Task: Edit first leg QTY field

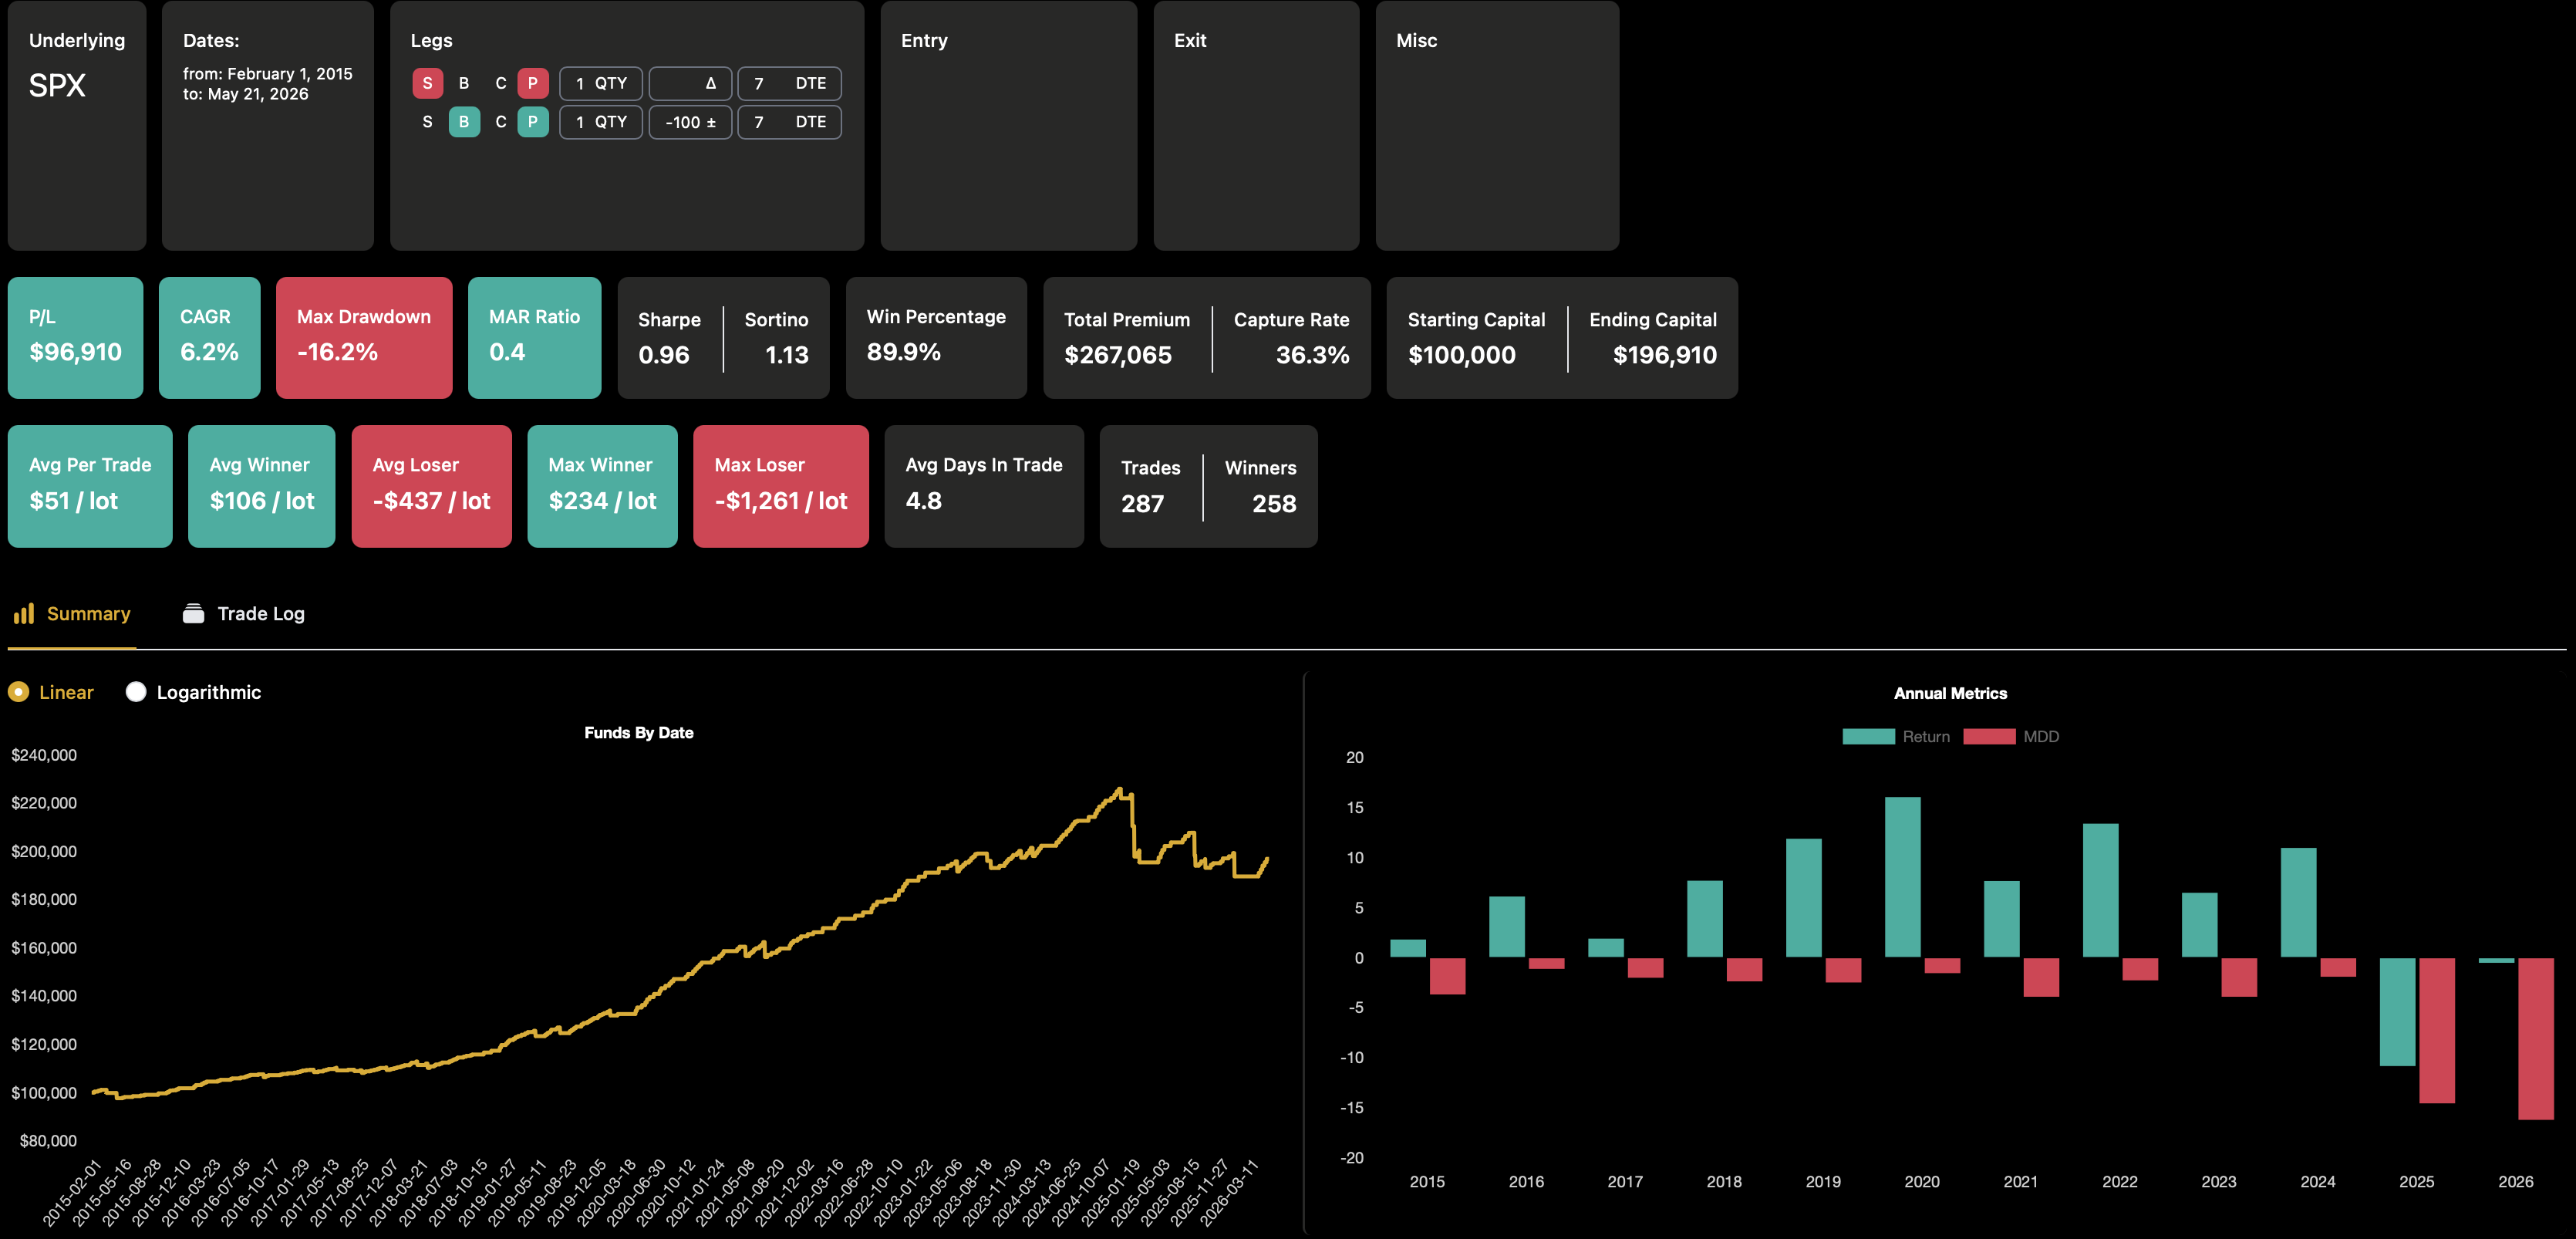Action: pyautogui.click(x=601, y=83)
